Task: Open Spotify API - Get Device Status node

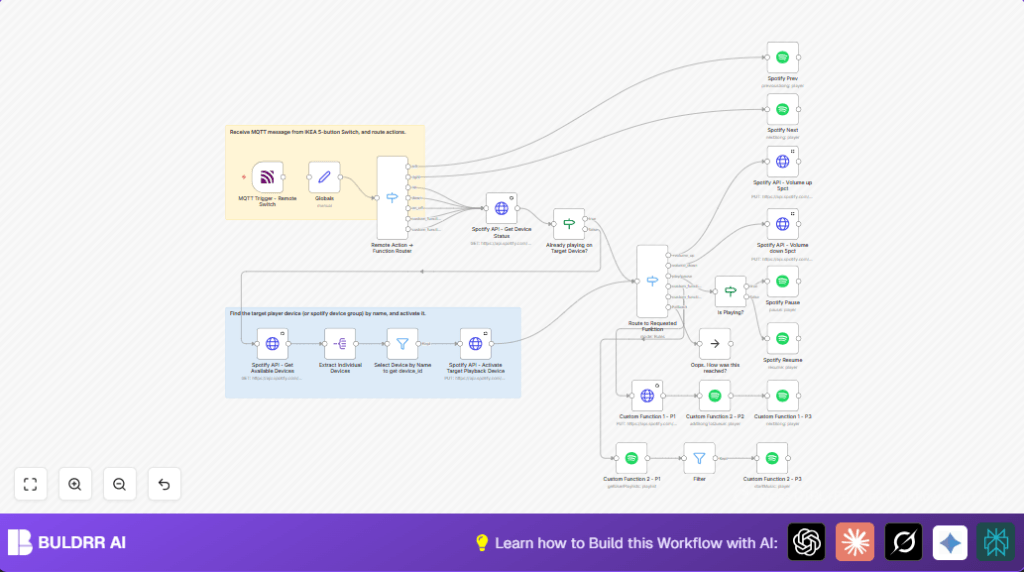Action: (x=502, y=208)
